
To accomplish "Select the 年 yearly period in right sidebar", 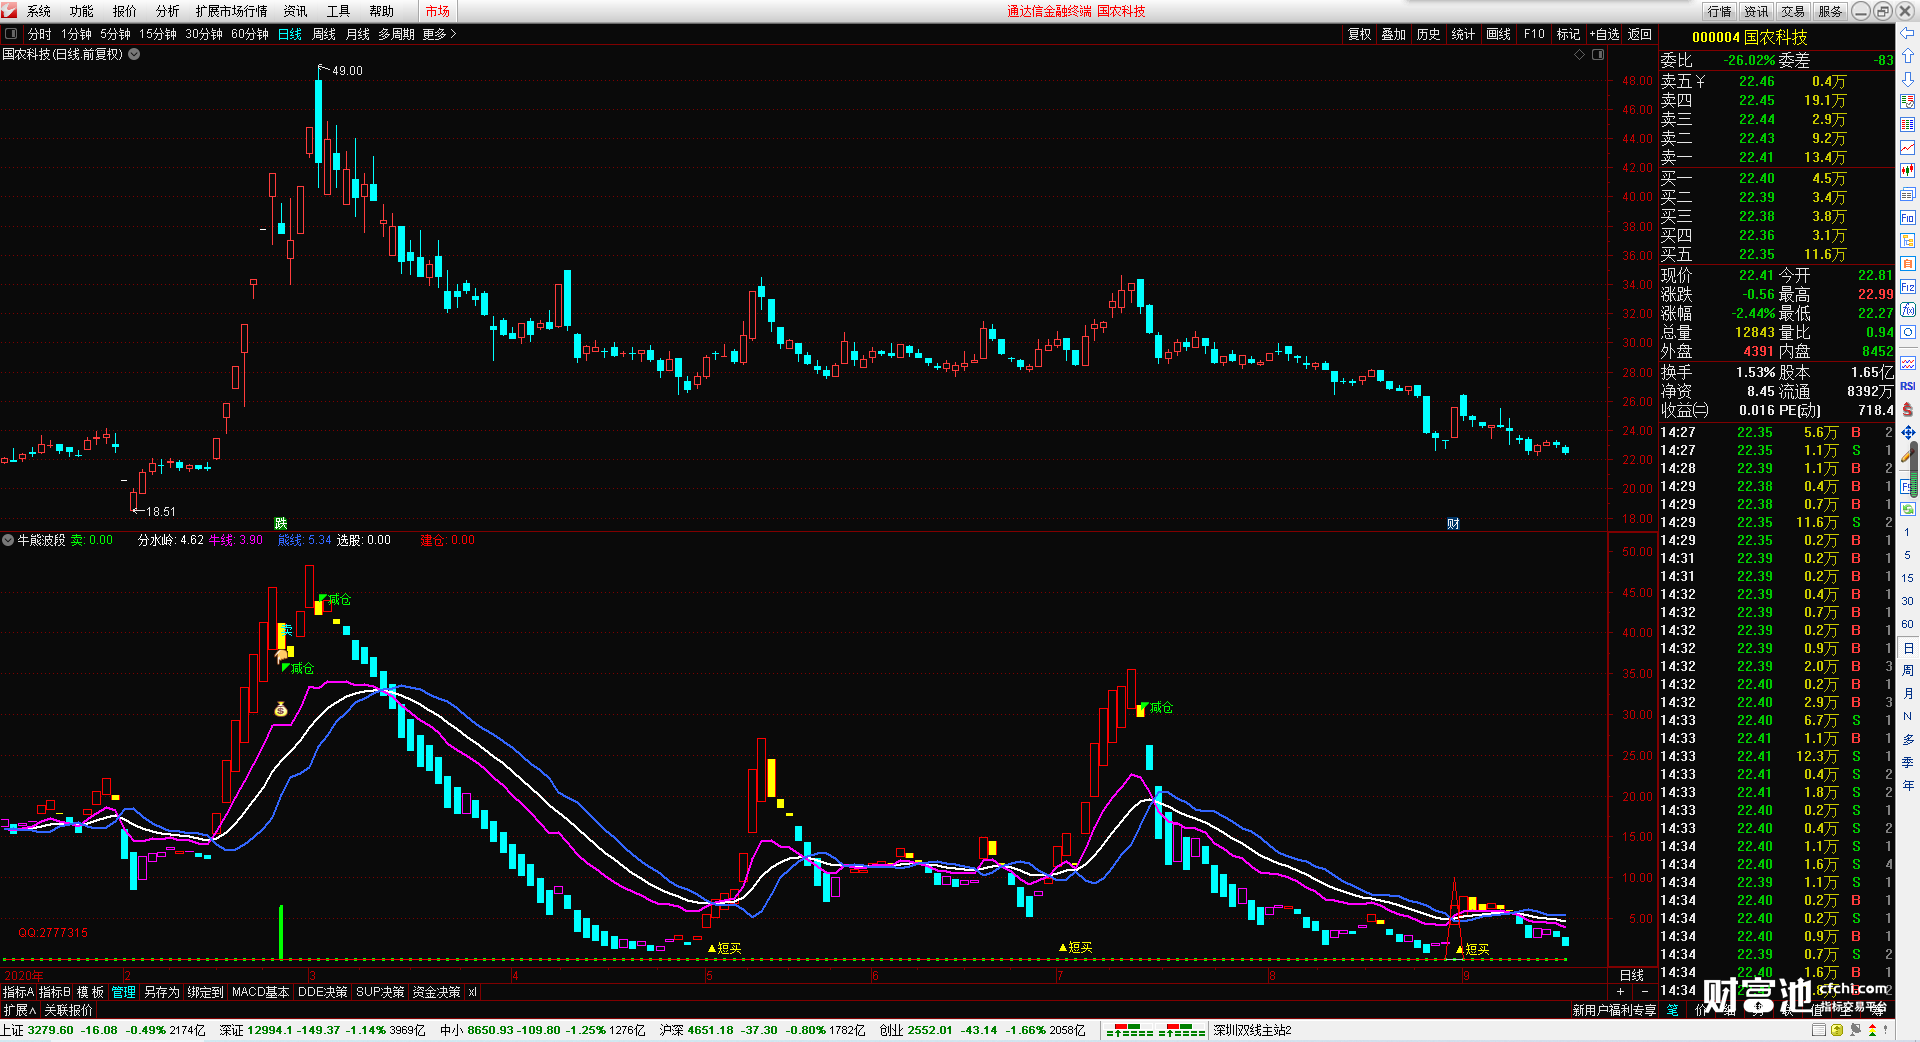I will [x=1907, y=785].
